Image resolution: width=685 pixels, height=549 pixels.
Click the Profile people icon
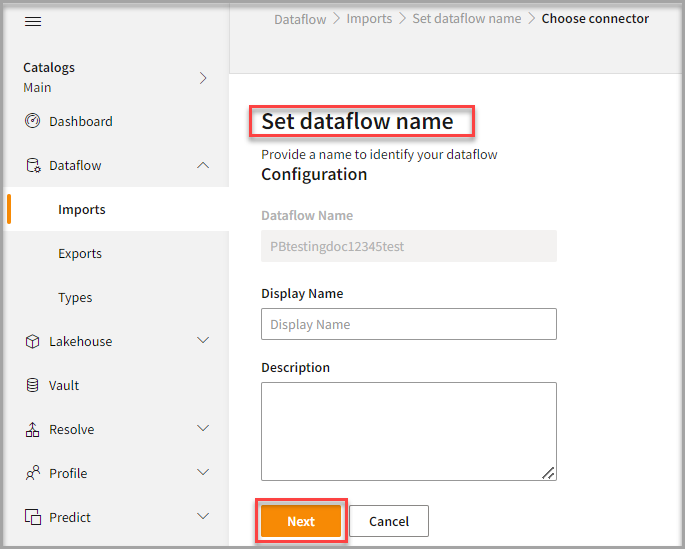coord(33,474)
